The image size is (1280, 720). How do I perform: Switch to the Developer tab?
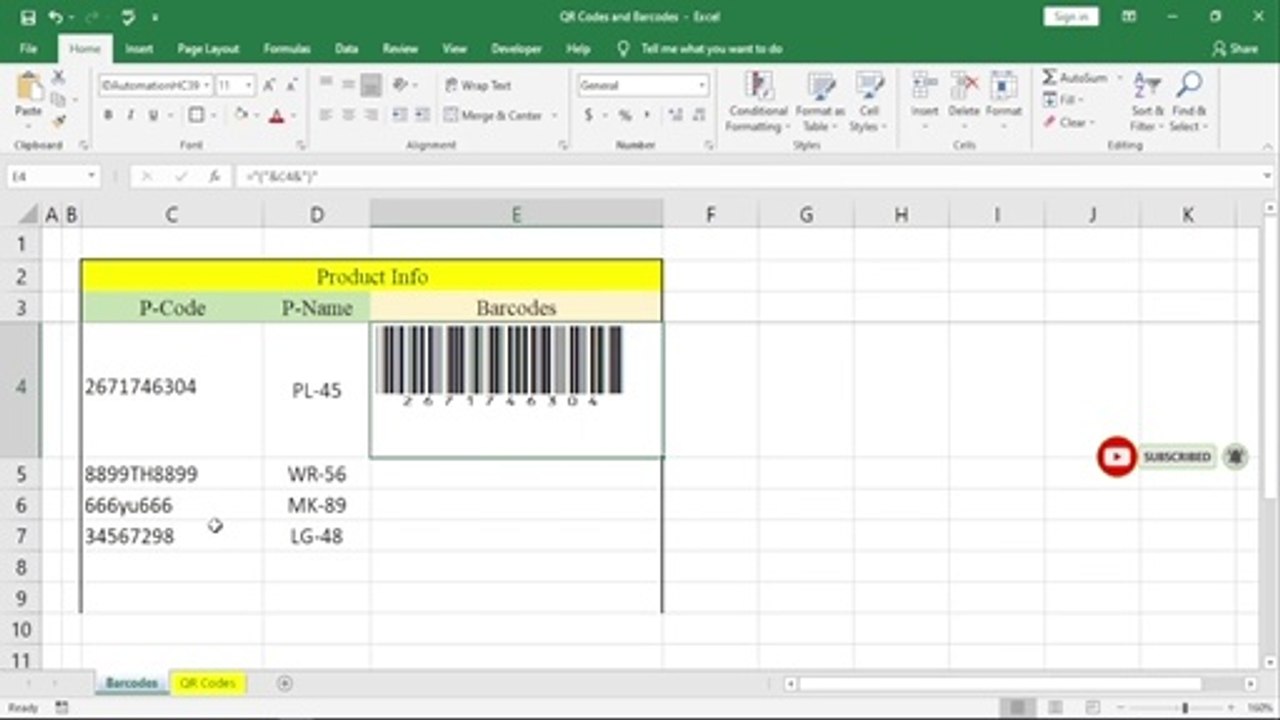516,49
